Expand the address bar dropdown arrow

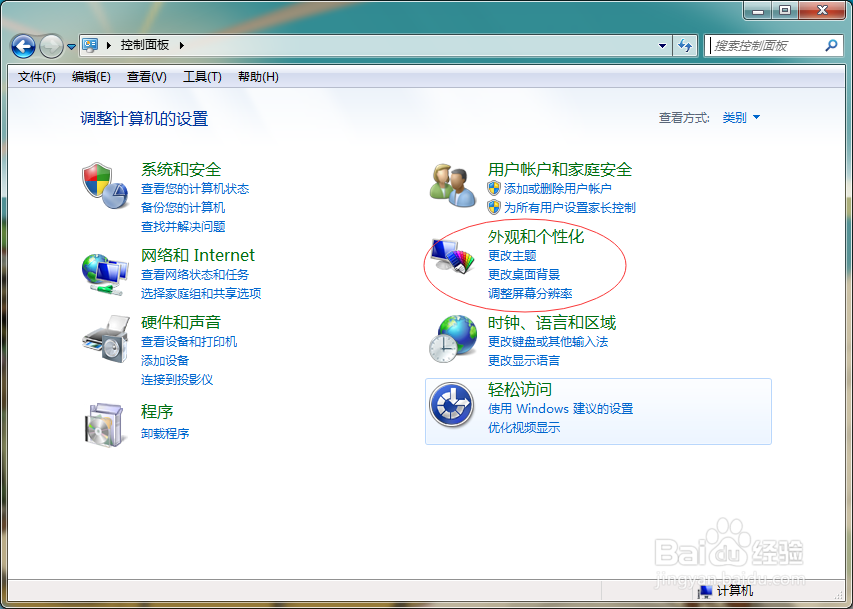[x=662, y=45]
